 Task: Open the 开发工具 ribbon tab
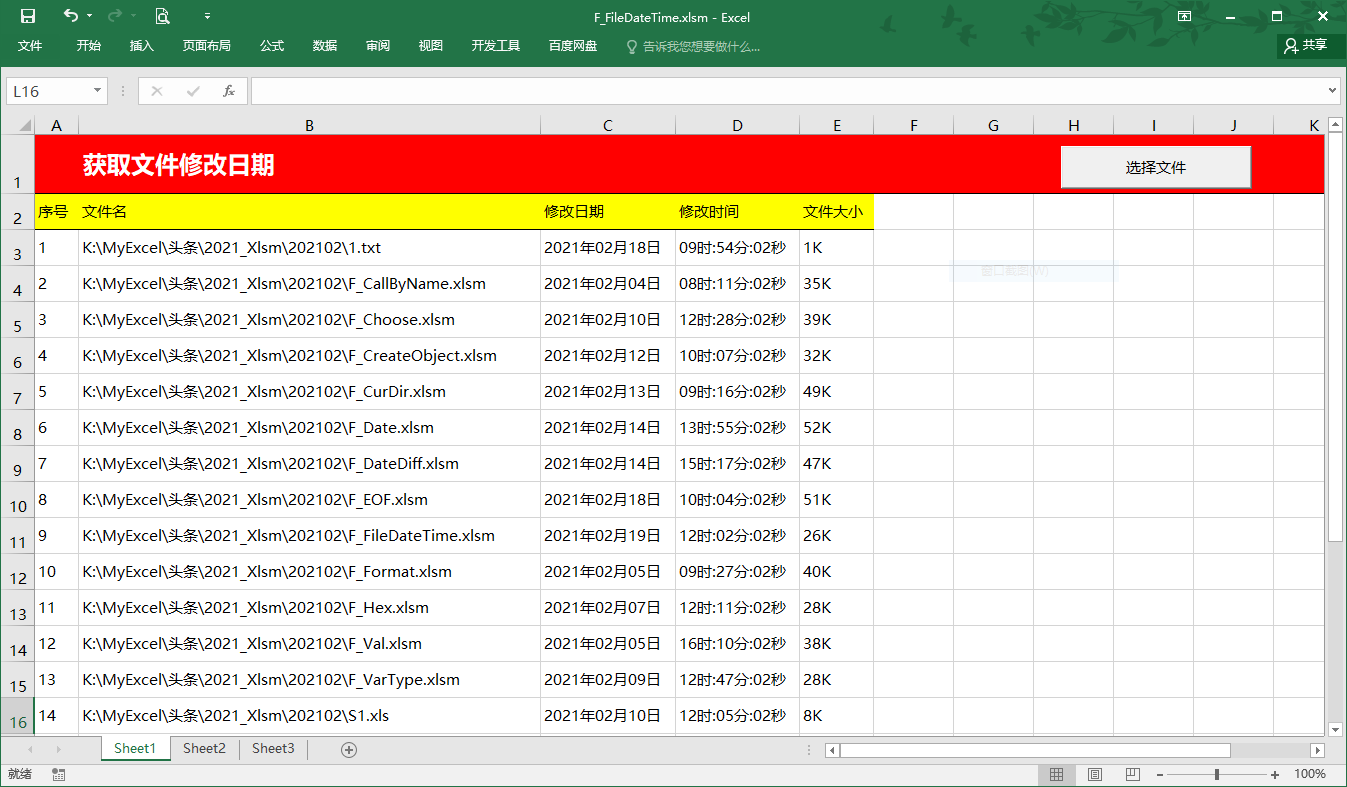496,46
